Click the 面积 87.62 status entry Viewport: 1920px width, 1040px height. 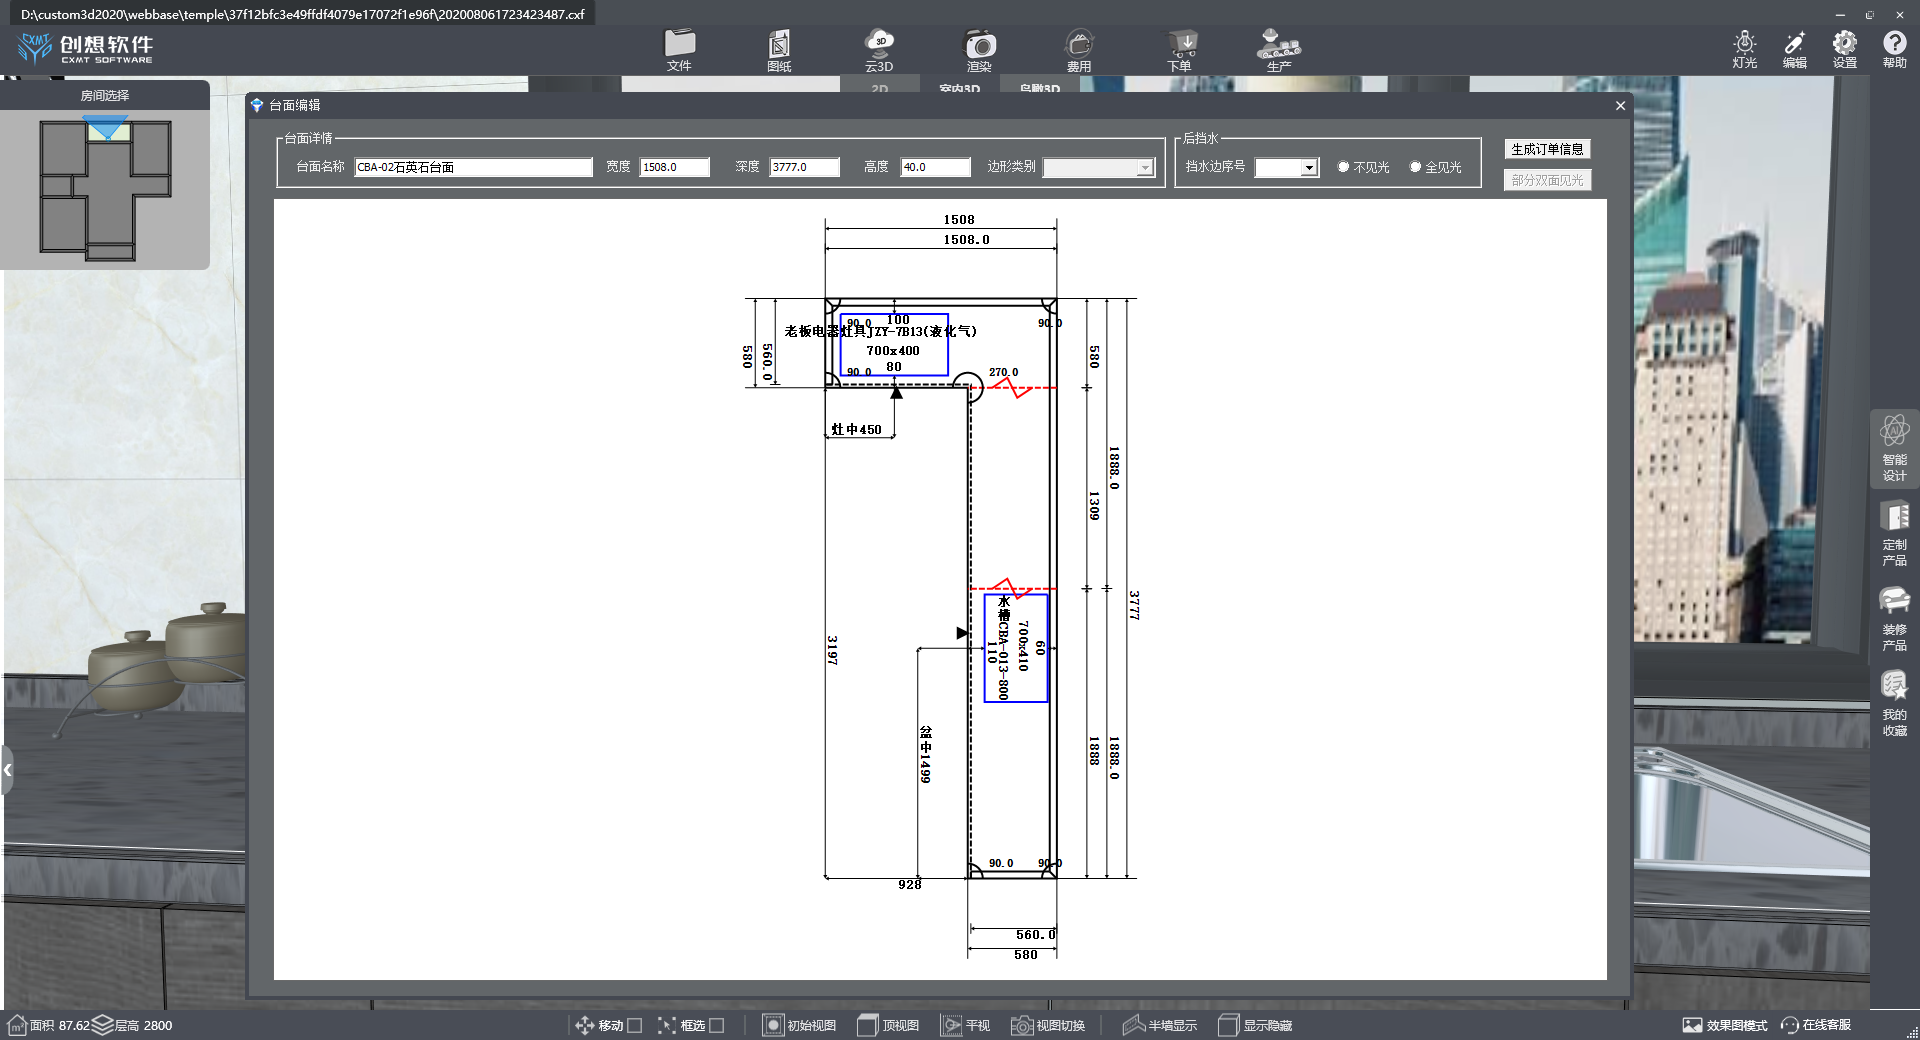coord(49,1025)
